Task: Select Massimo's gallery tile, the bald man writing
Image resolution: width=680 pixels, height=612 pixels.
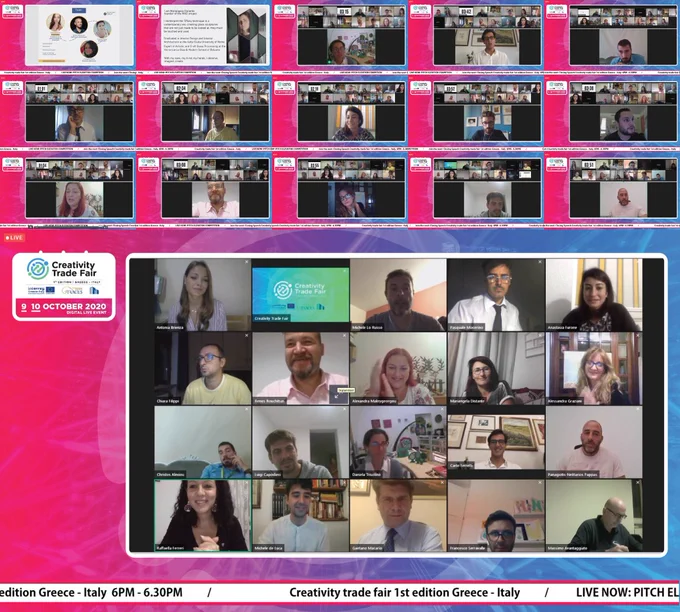Action: (594, 515)
